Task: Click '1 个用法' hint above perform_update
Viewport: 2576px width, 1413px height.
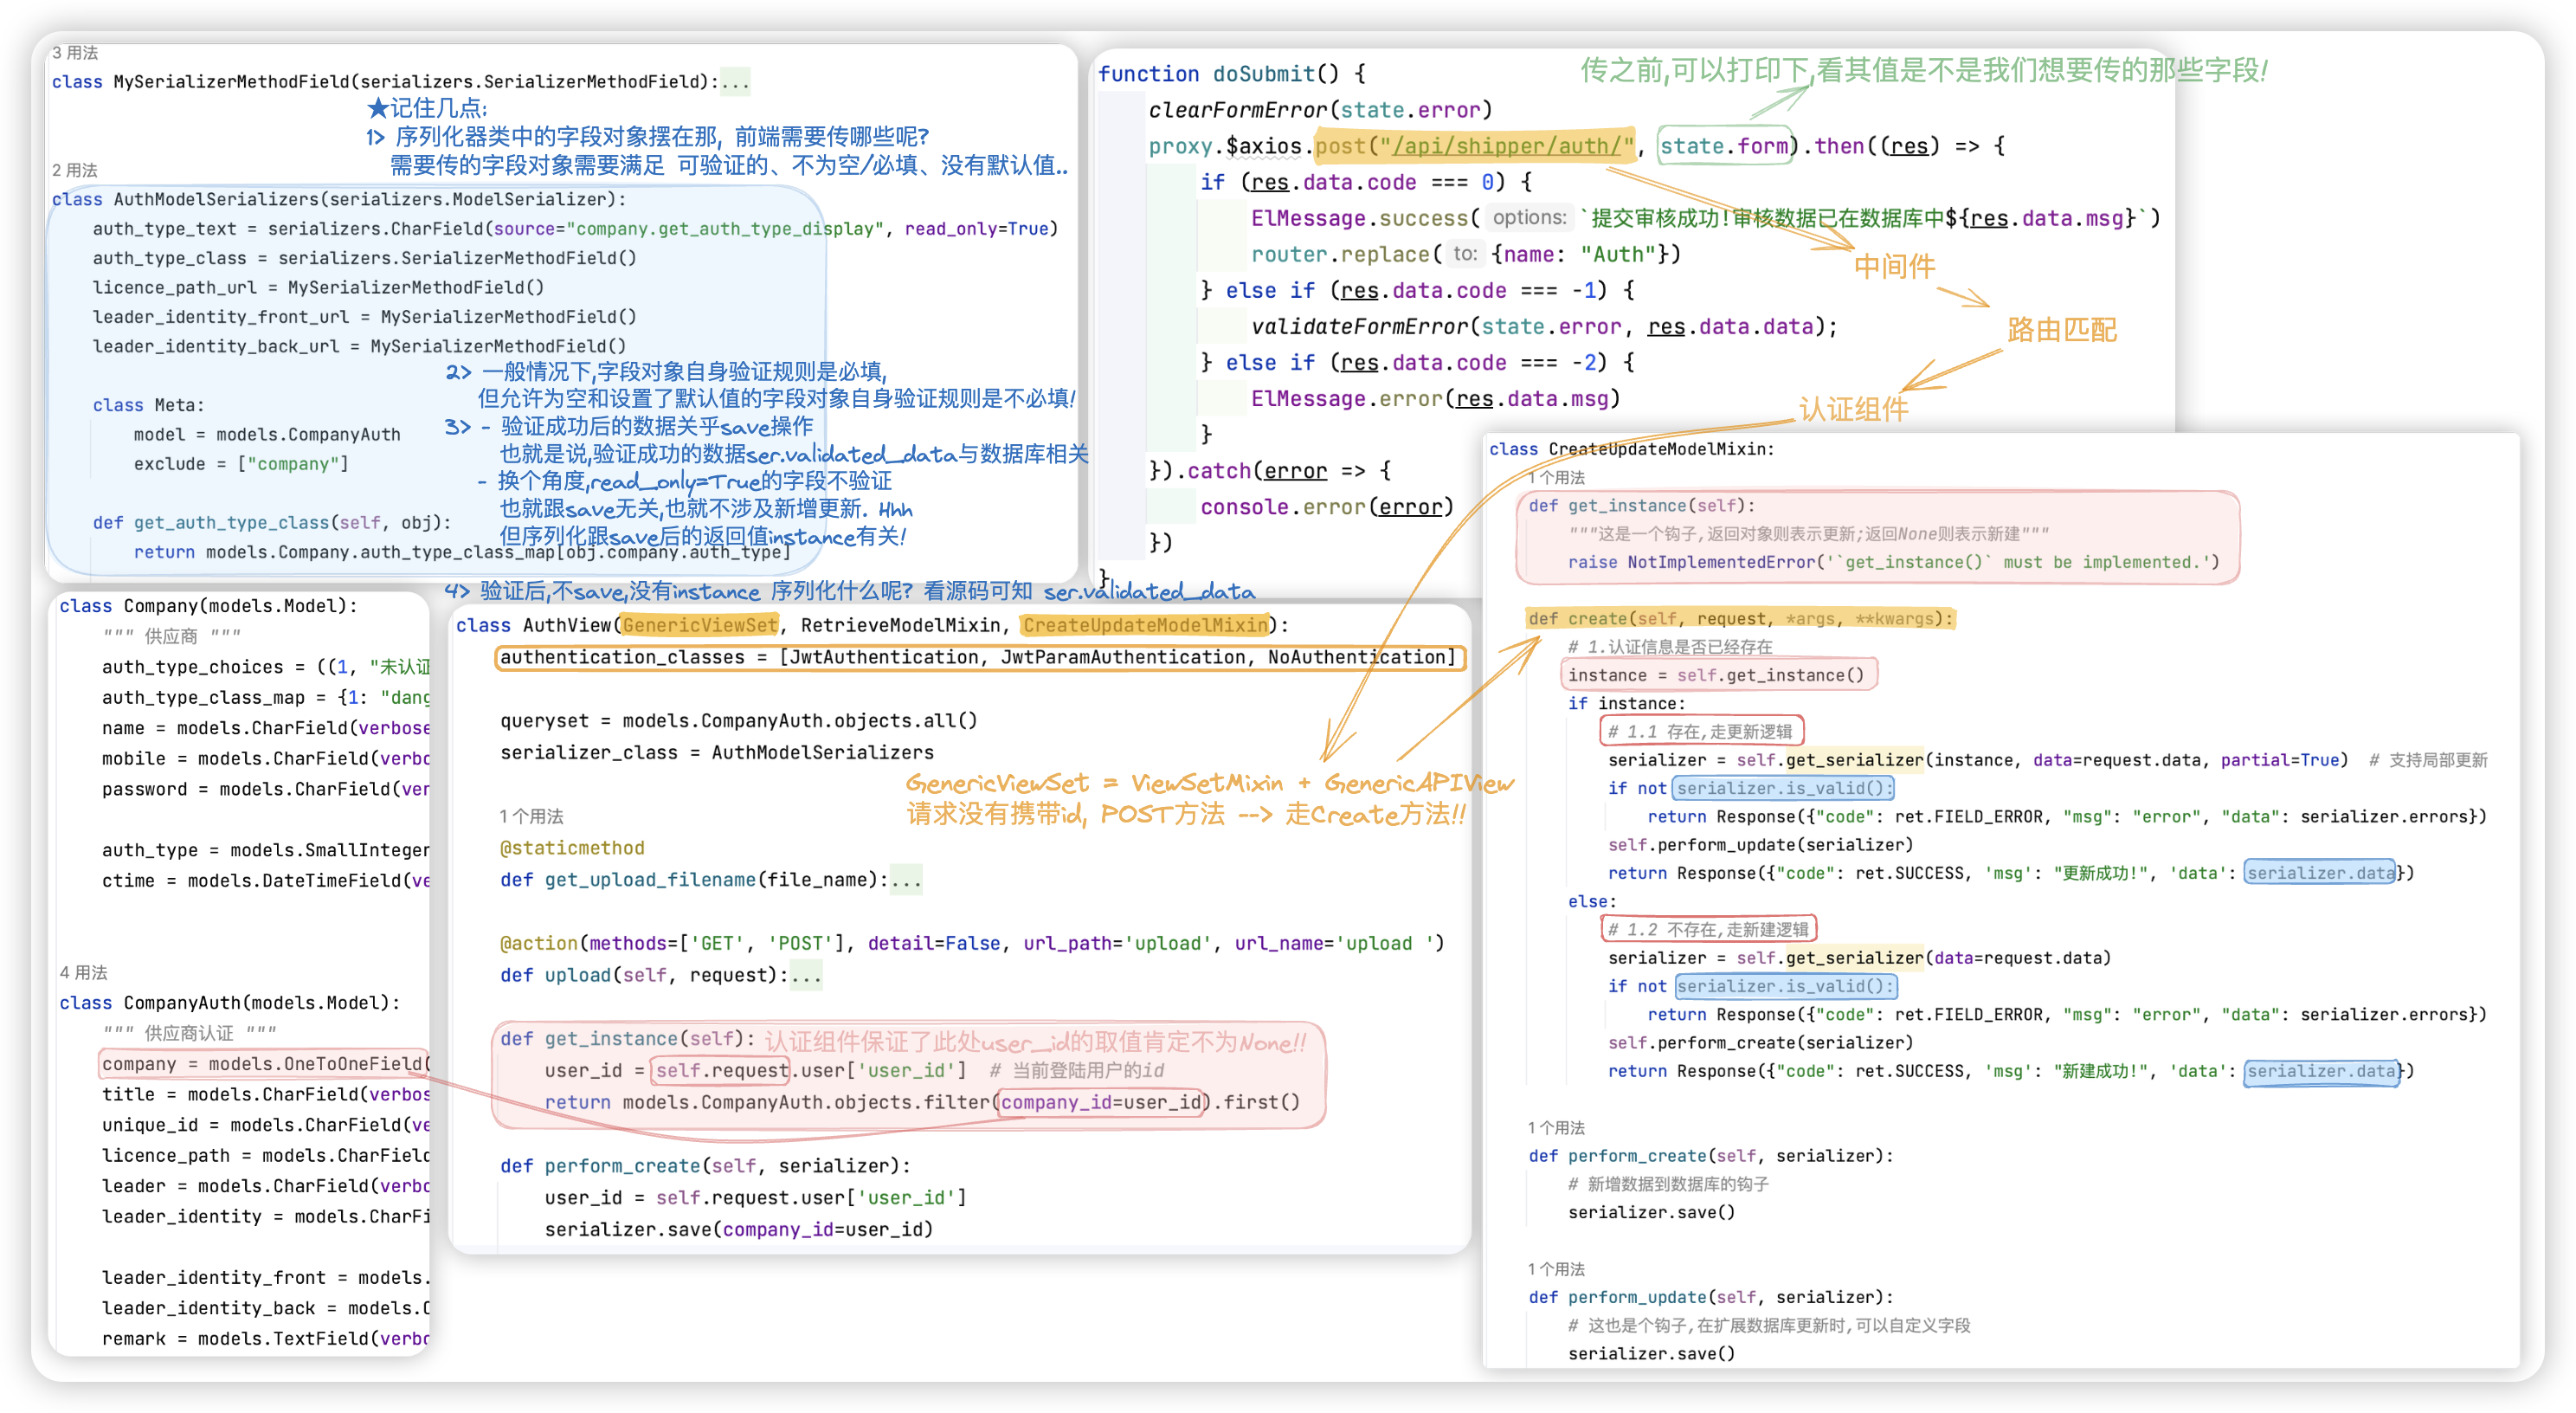Action: [1556, 1269]
